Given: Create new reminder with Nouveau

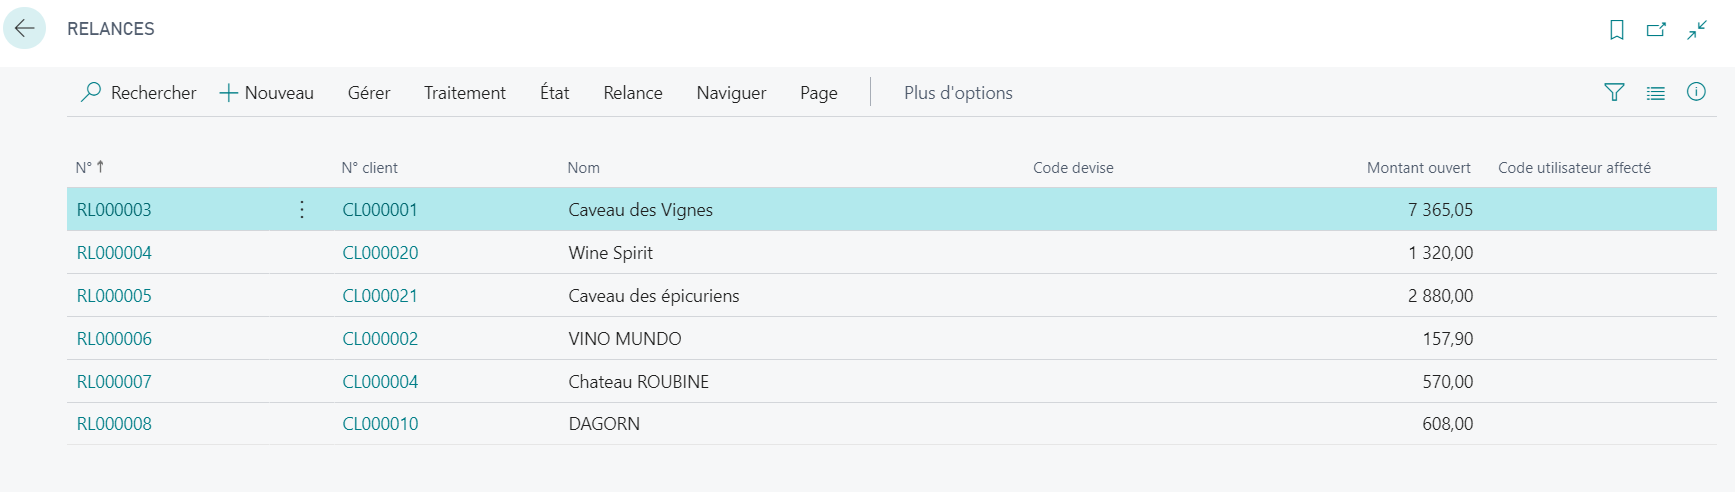Looking at the screenshot, I should (x=267, y=92).
